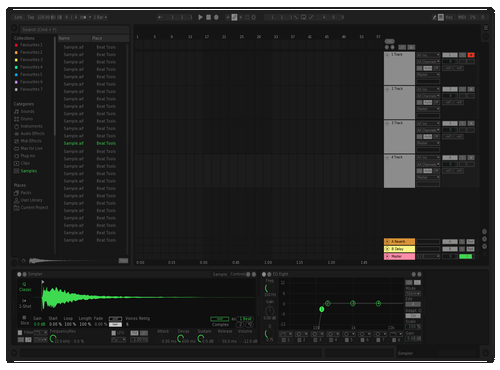Unfold track 4 Track with its arrow
This screenshot has height=370, width=500.
[x=387, y=157]
